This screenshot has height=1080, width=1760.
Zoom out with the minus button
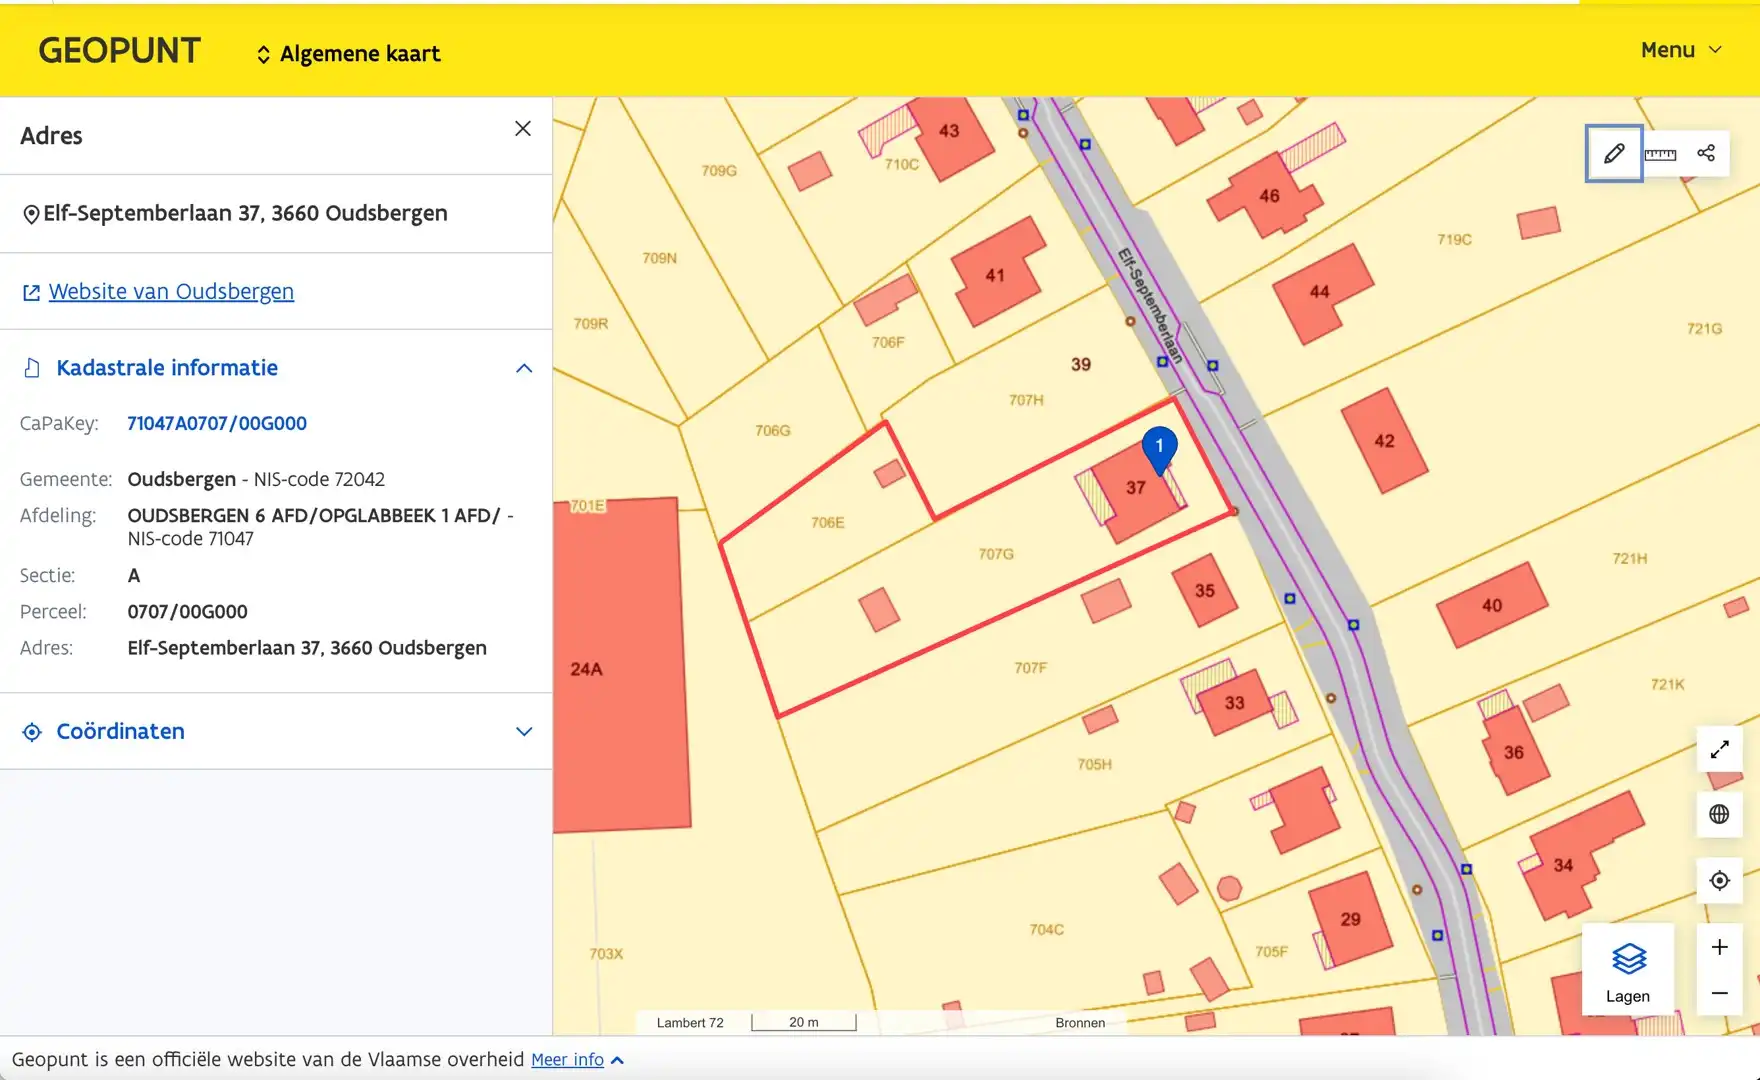point(1719,993)
